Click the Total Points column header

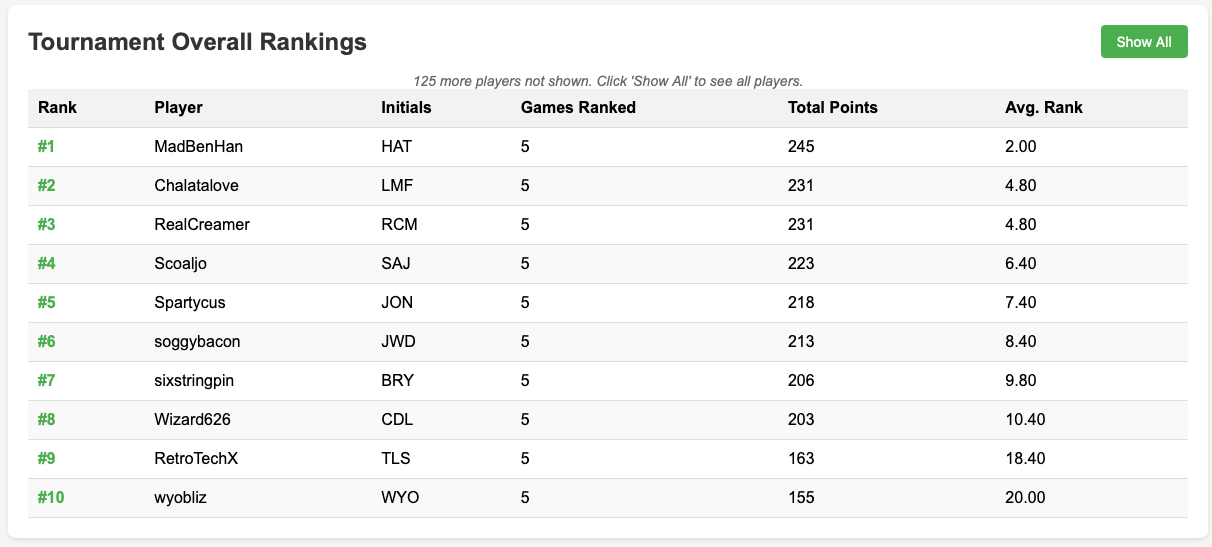833,108
